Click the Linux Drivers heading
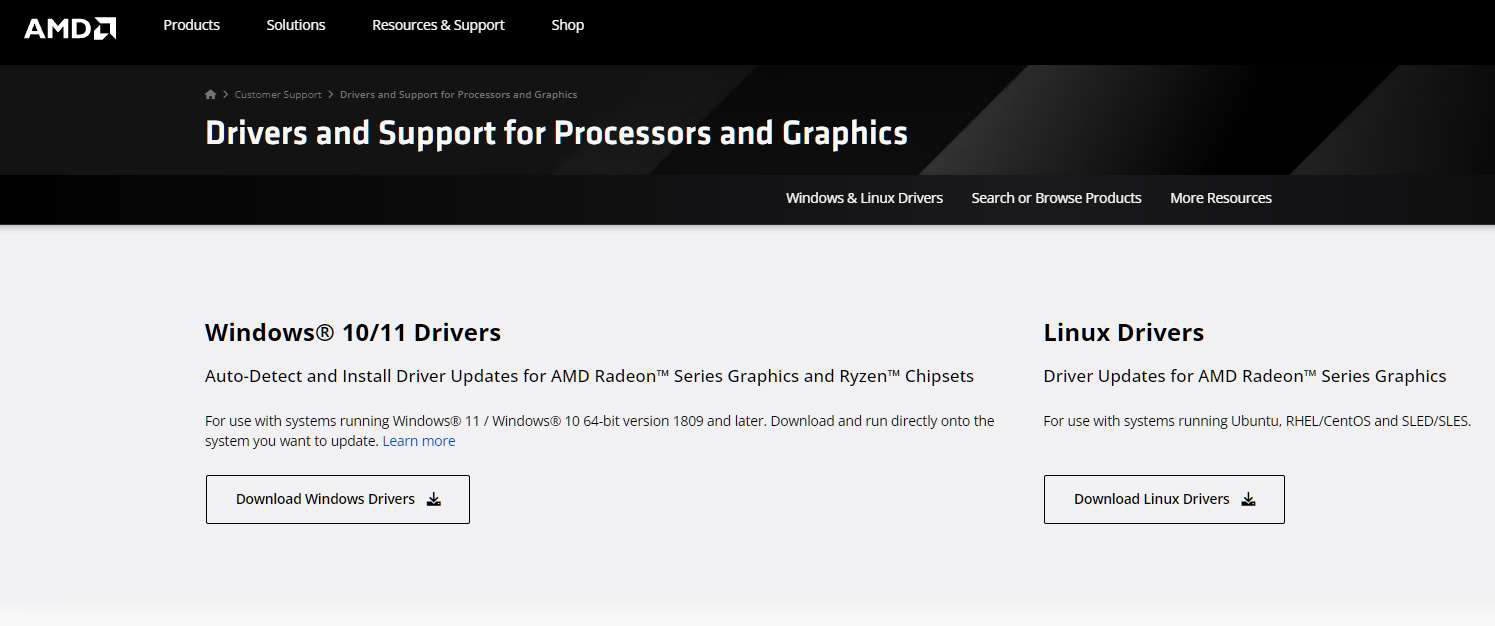Image resolution: width=1495 pixels, height=626 pixels. click(1123, 332)
